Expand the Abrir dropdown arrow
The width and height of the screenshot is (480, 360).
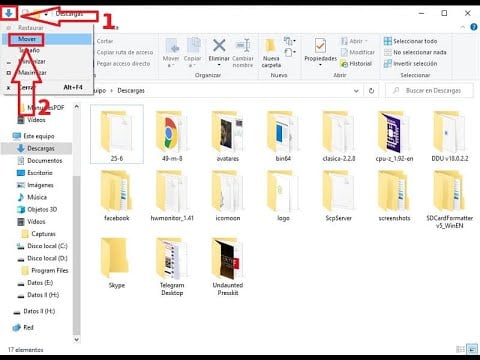(x=366, y=41)
